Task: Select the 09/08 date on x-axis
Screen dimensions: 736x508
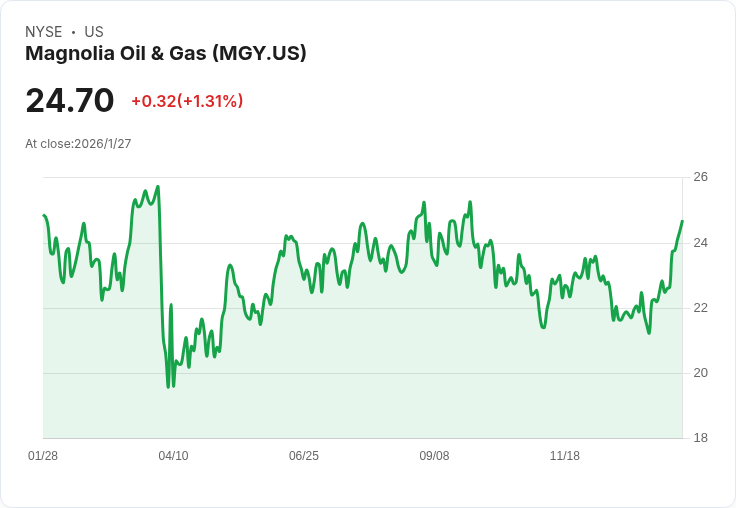Action: point(434,456)
